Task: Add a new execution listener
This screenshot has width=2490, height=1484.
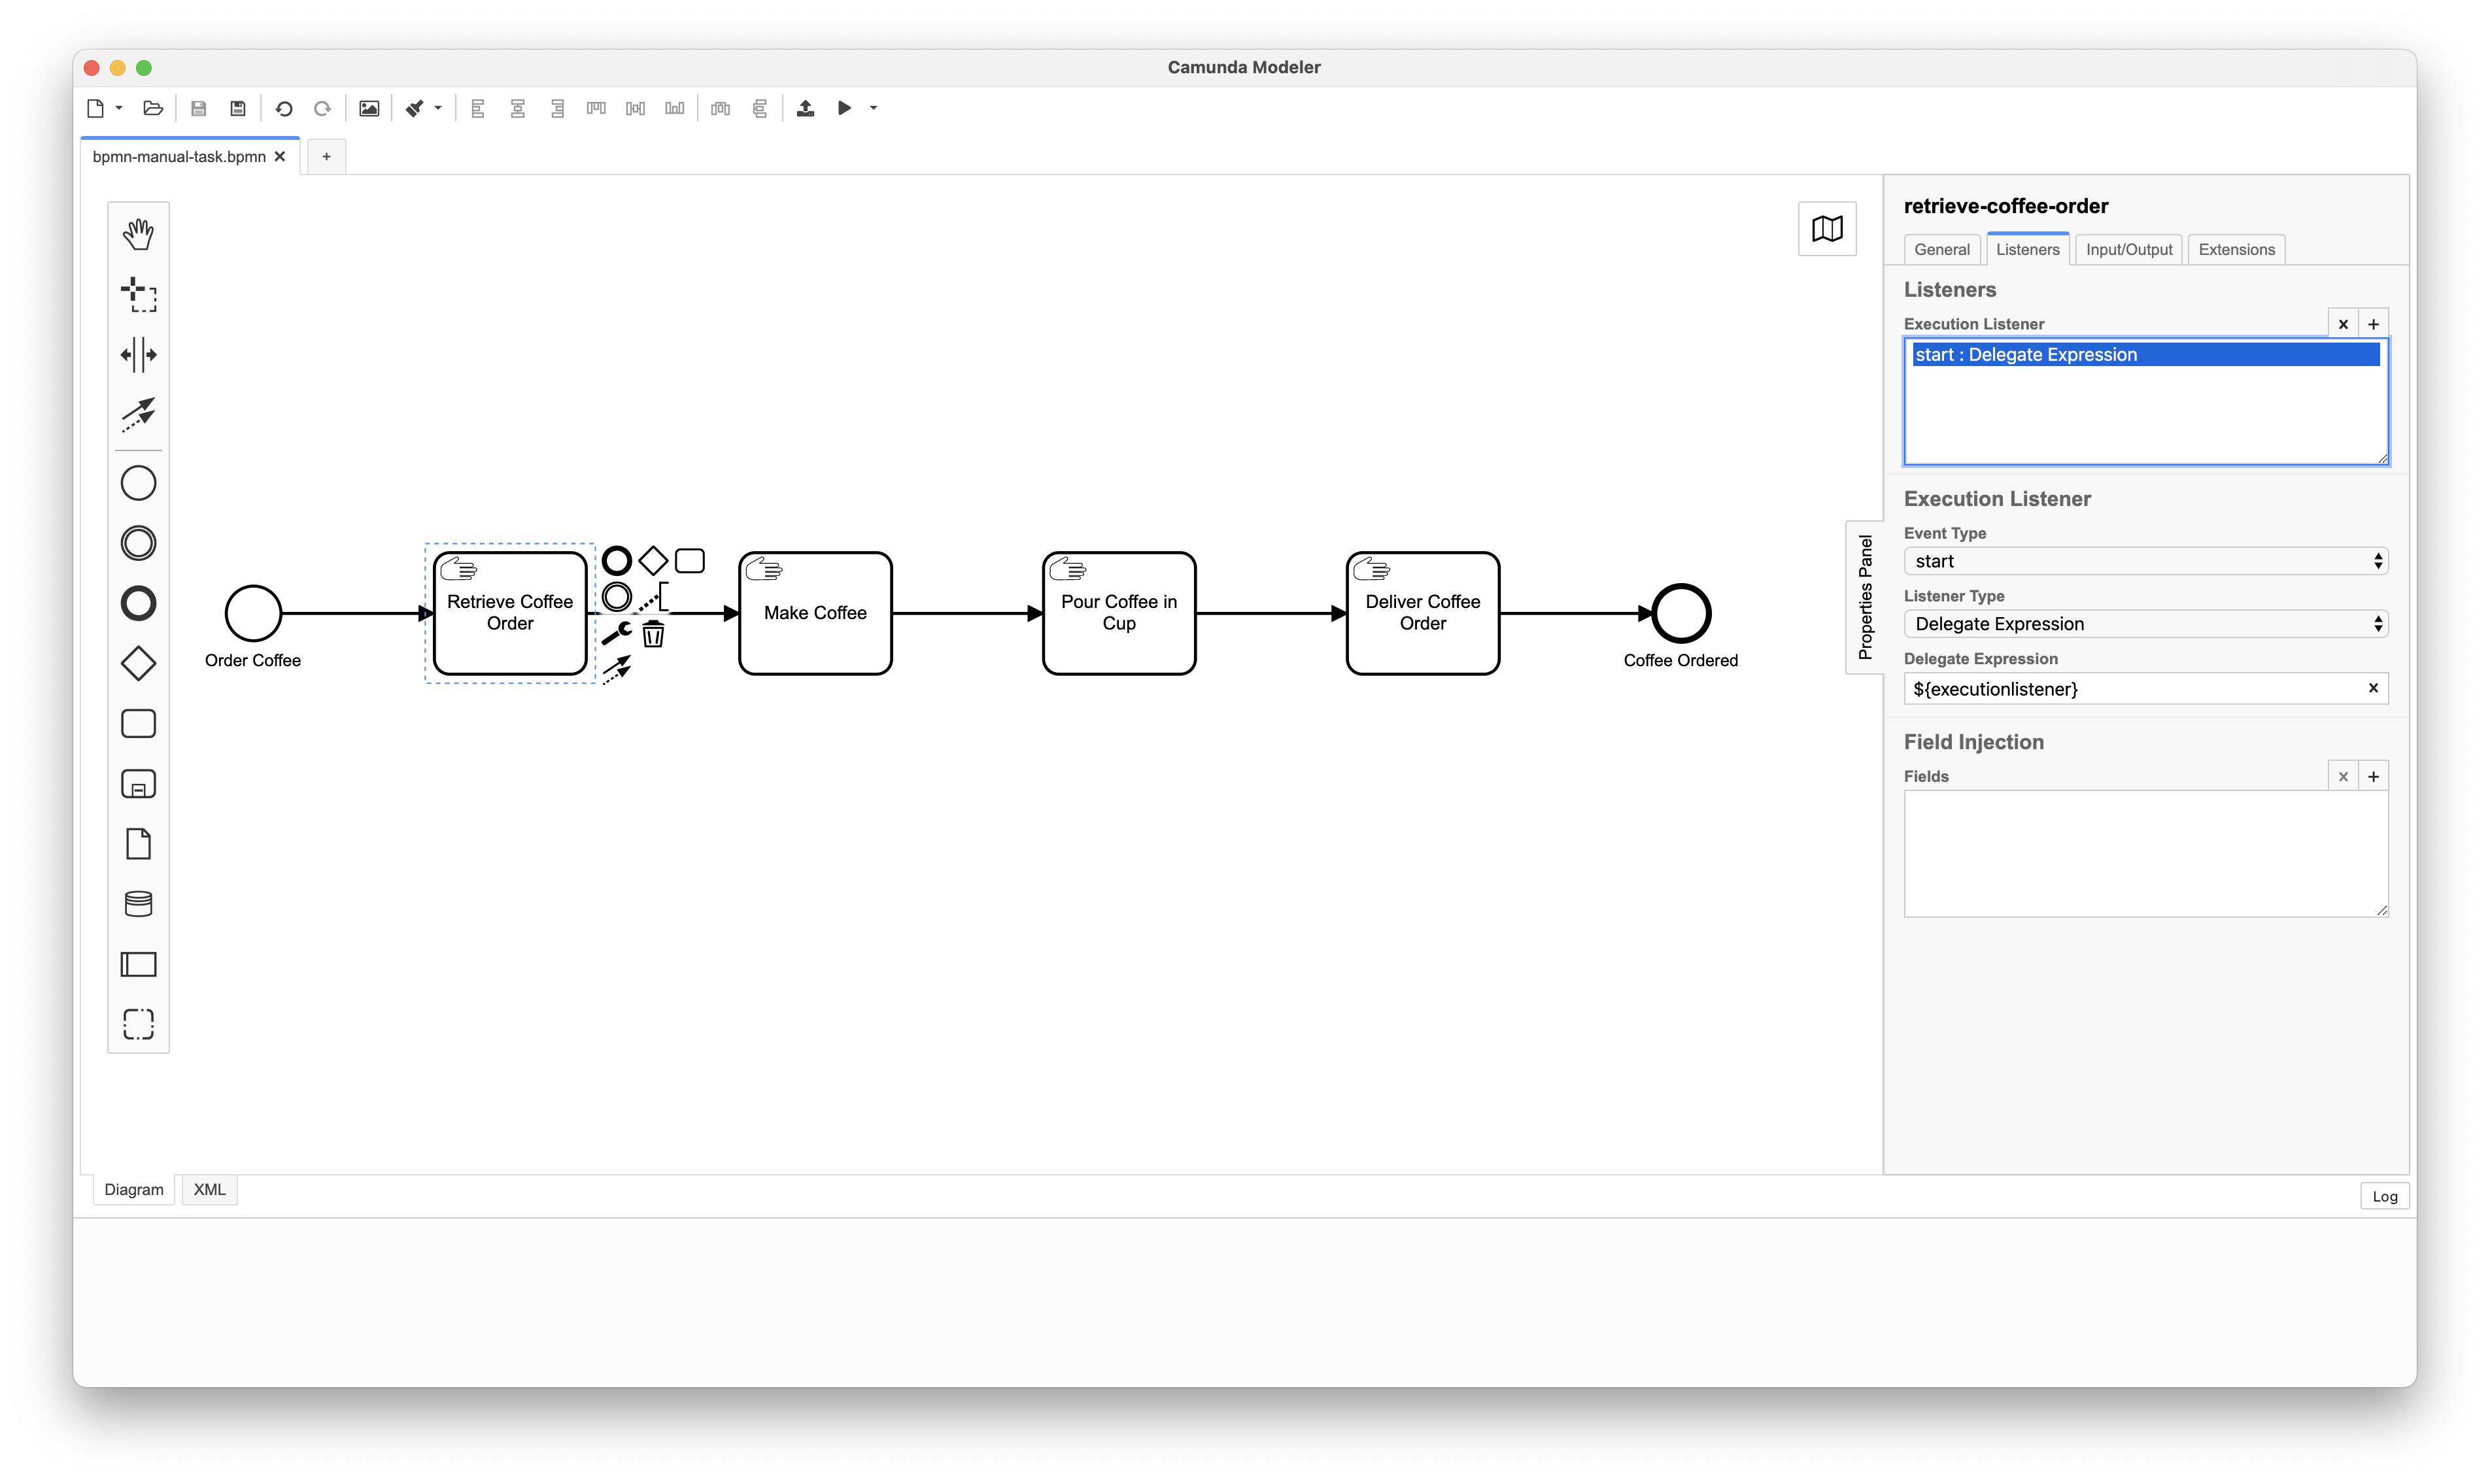Action: [x=2373, y=324]
